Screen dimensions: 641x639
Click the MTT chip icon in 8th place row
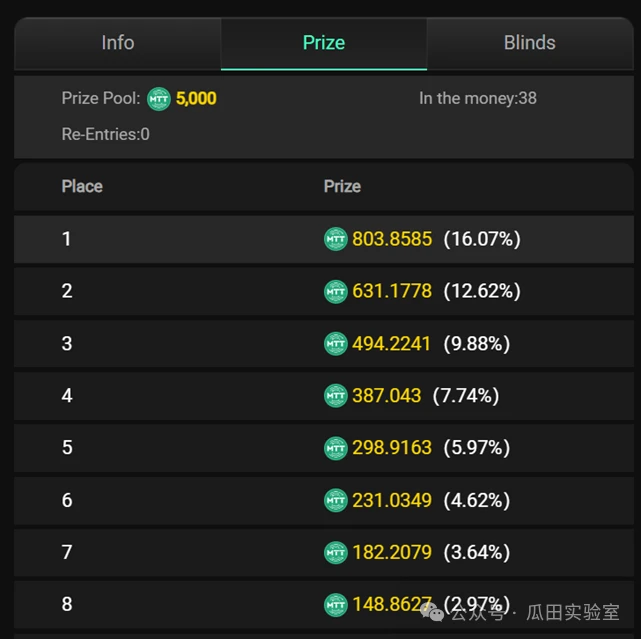pyautogui.click(x=336, y=604)
